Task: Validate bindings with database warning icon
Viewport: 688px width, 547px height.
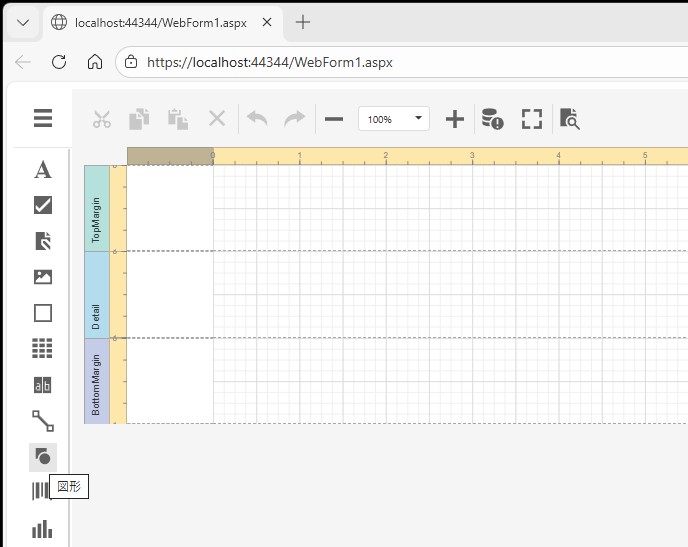Action: (492, 119)
